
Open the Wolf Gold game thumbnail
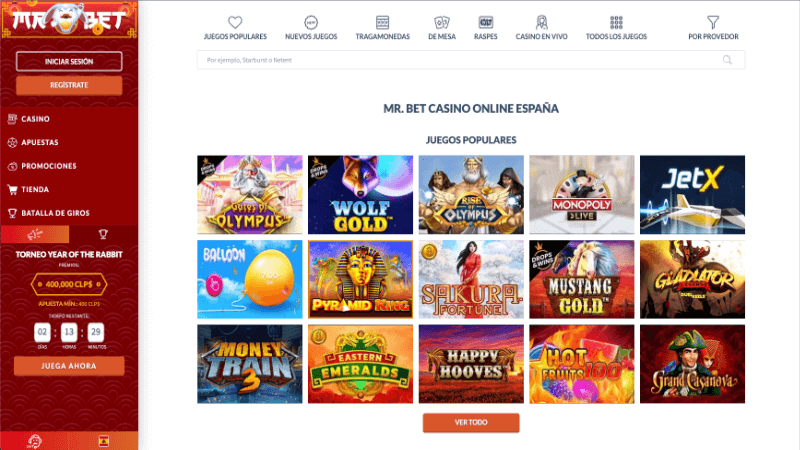click(360, 194)
